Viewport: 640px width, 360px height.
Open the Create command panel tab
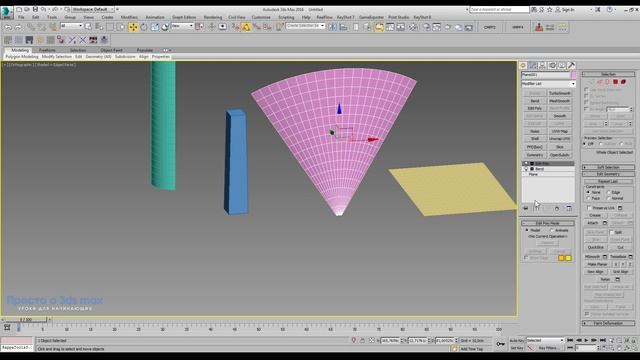523,65
